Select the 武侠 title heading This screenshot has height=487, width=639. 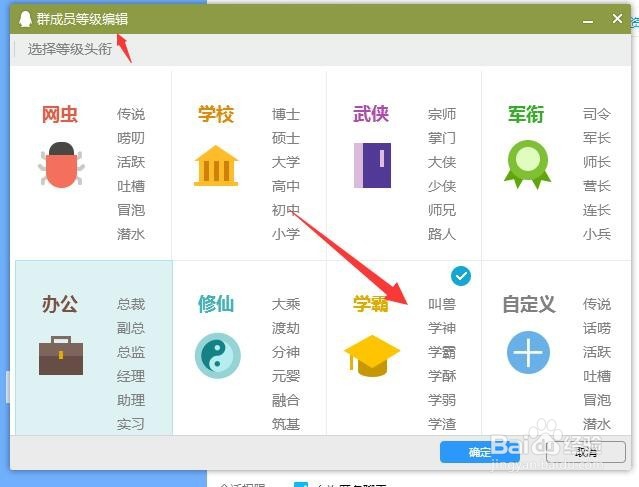coord(371,114)
